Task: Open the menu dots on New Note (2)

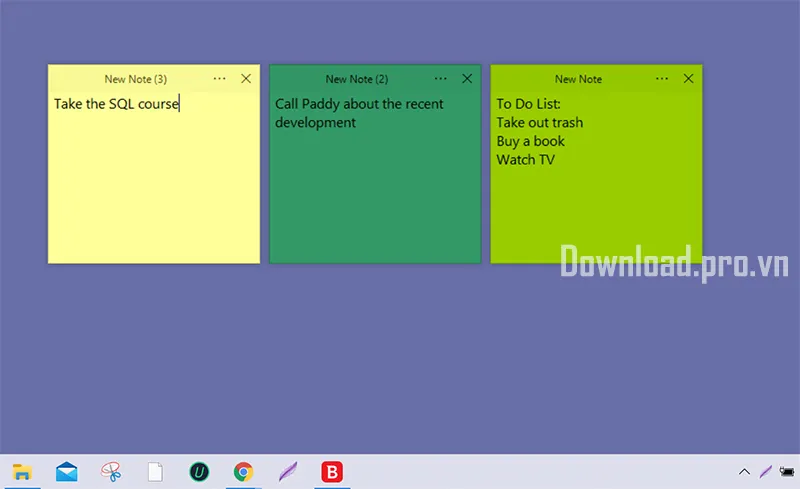Action: tap(440, 79)
